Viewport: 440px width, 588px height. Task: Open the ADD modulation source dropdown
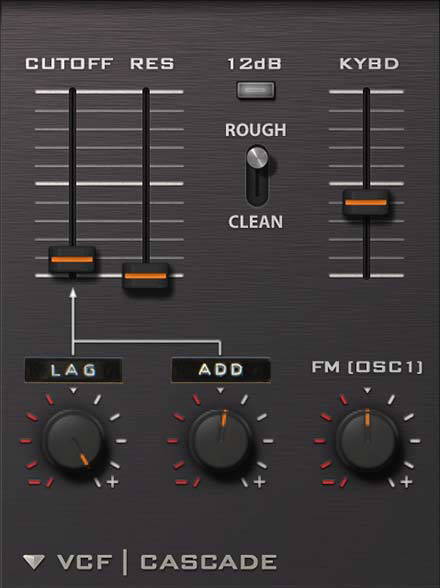click(221, 370)
